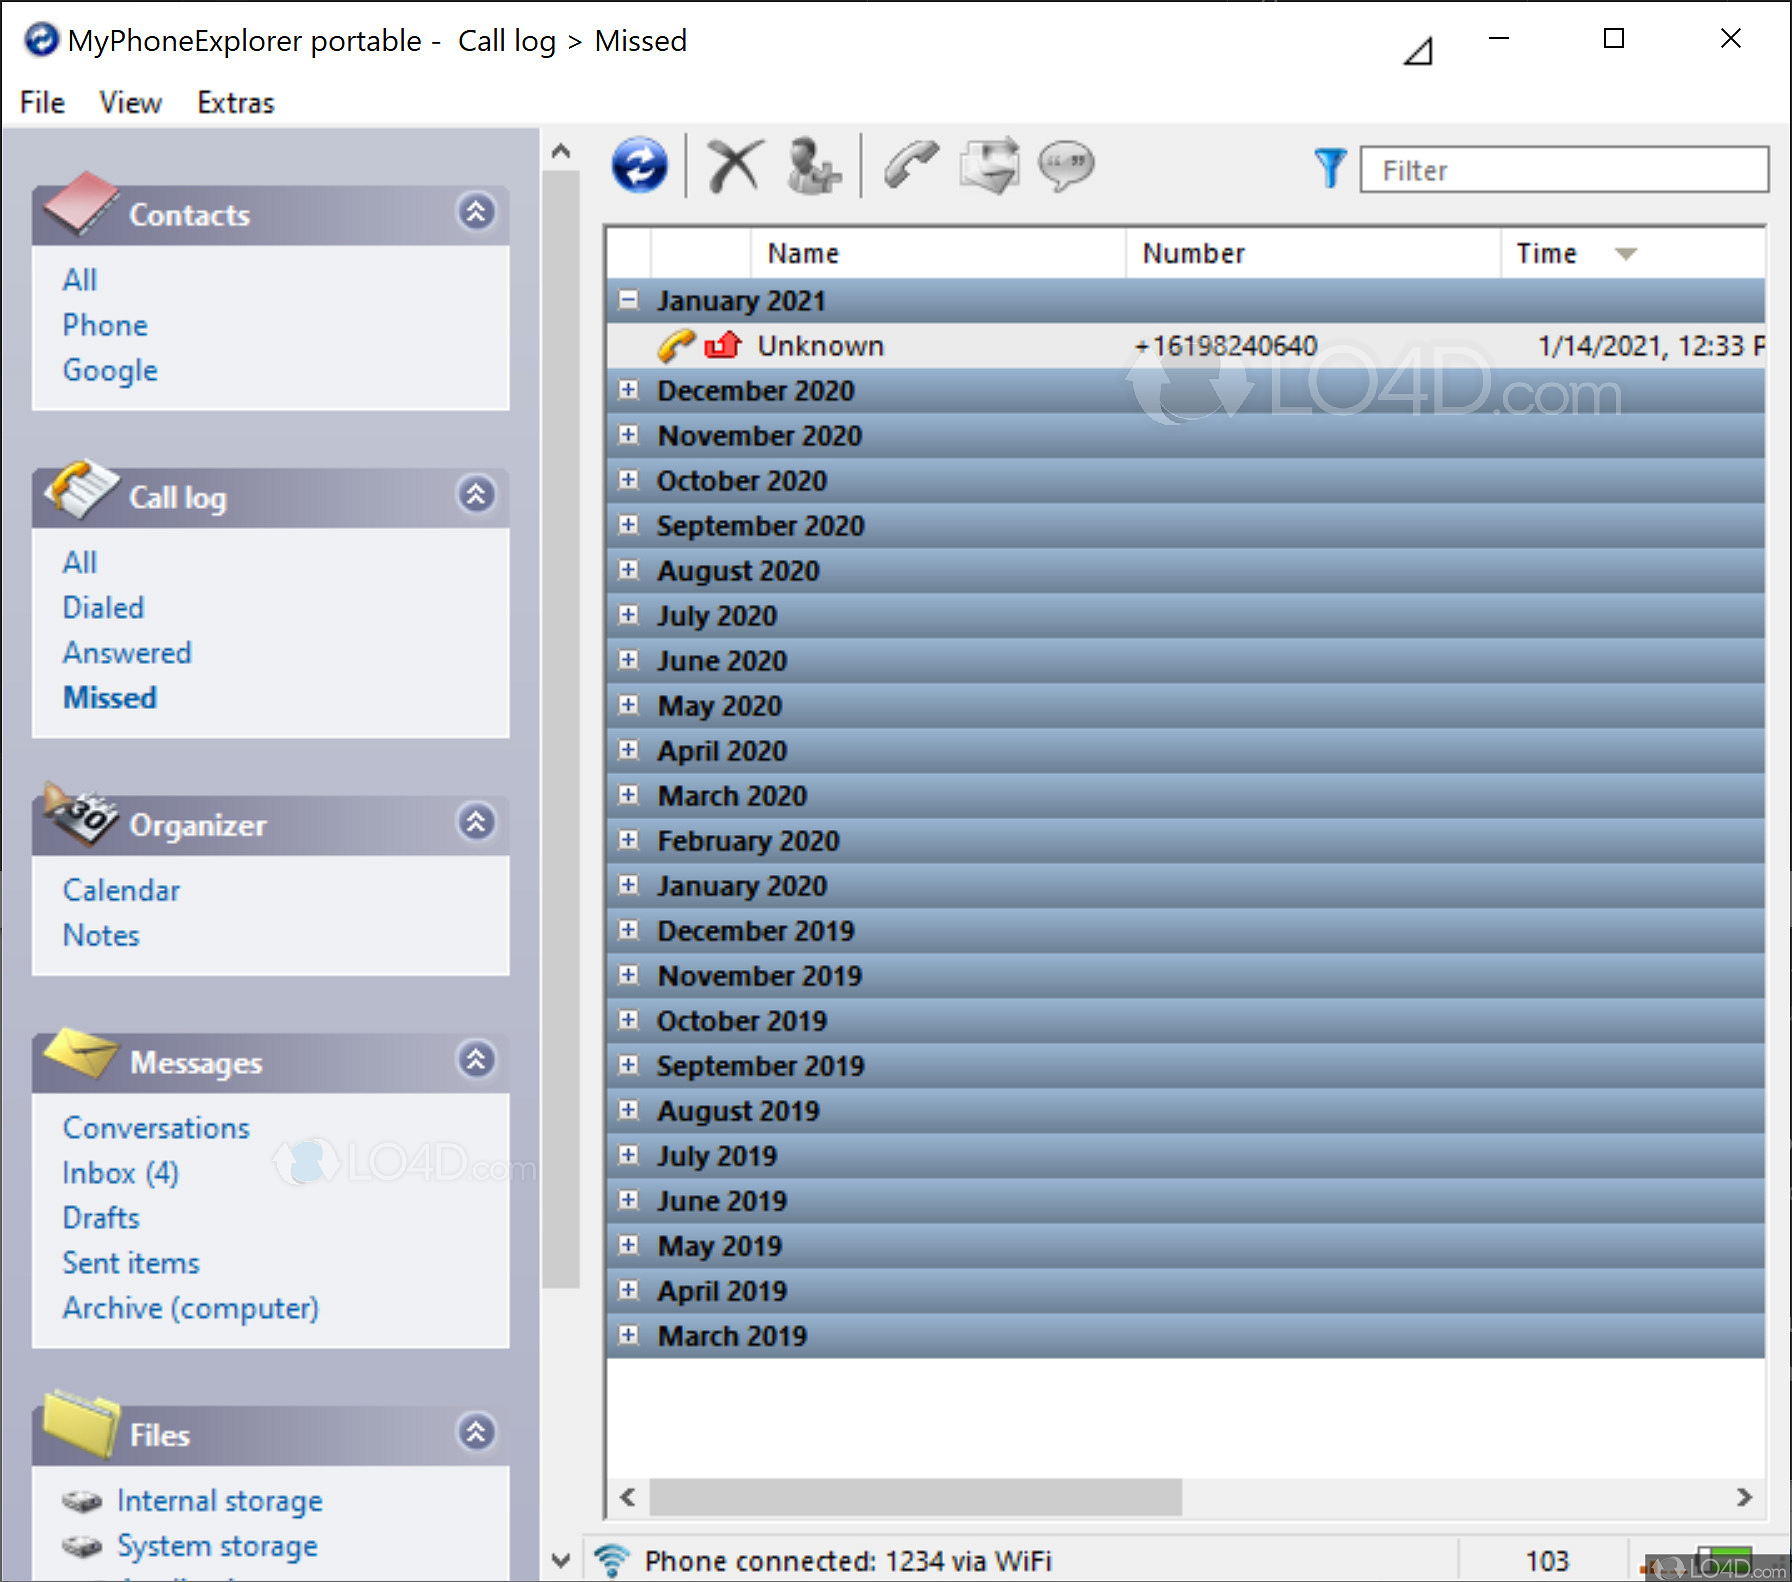Expand the December 2019 group
The image size is (1792, 1582).
[x=628, y=929]
